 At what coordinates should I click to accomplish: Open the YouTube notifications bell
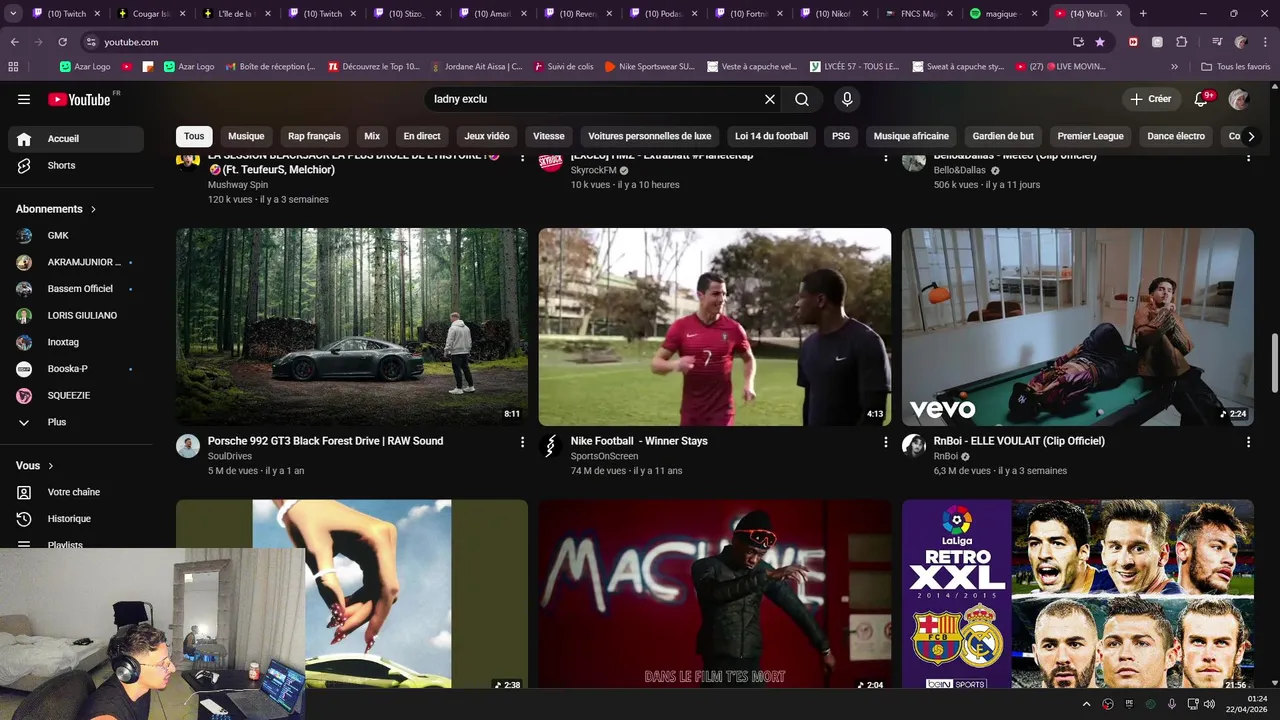coord(1201,99)
